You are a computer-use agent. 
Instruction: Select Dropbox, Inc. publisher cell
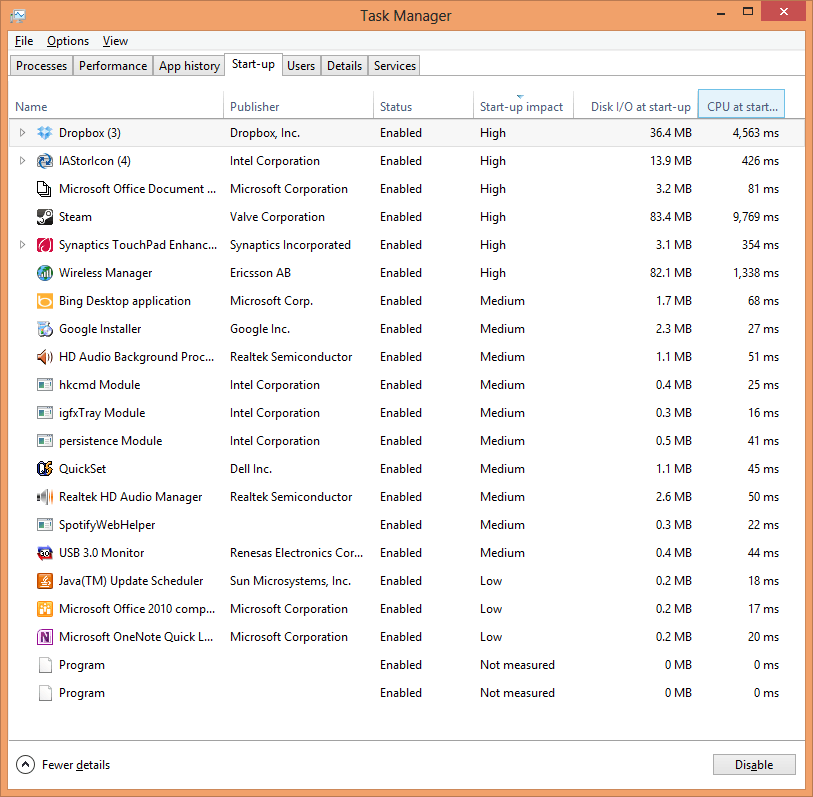(265, 133)
